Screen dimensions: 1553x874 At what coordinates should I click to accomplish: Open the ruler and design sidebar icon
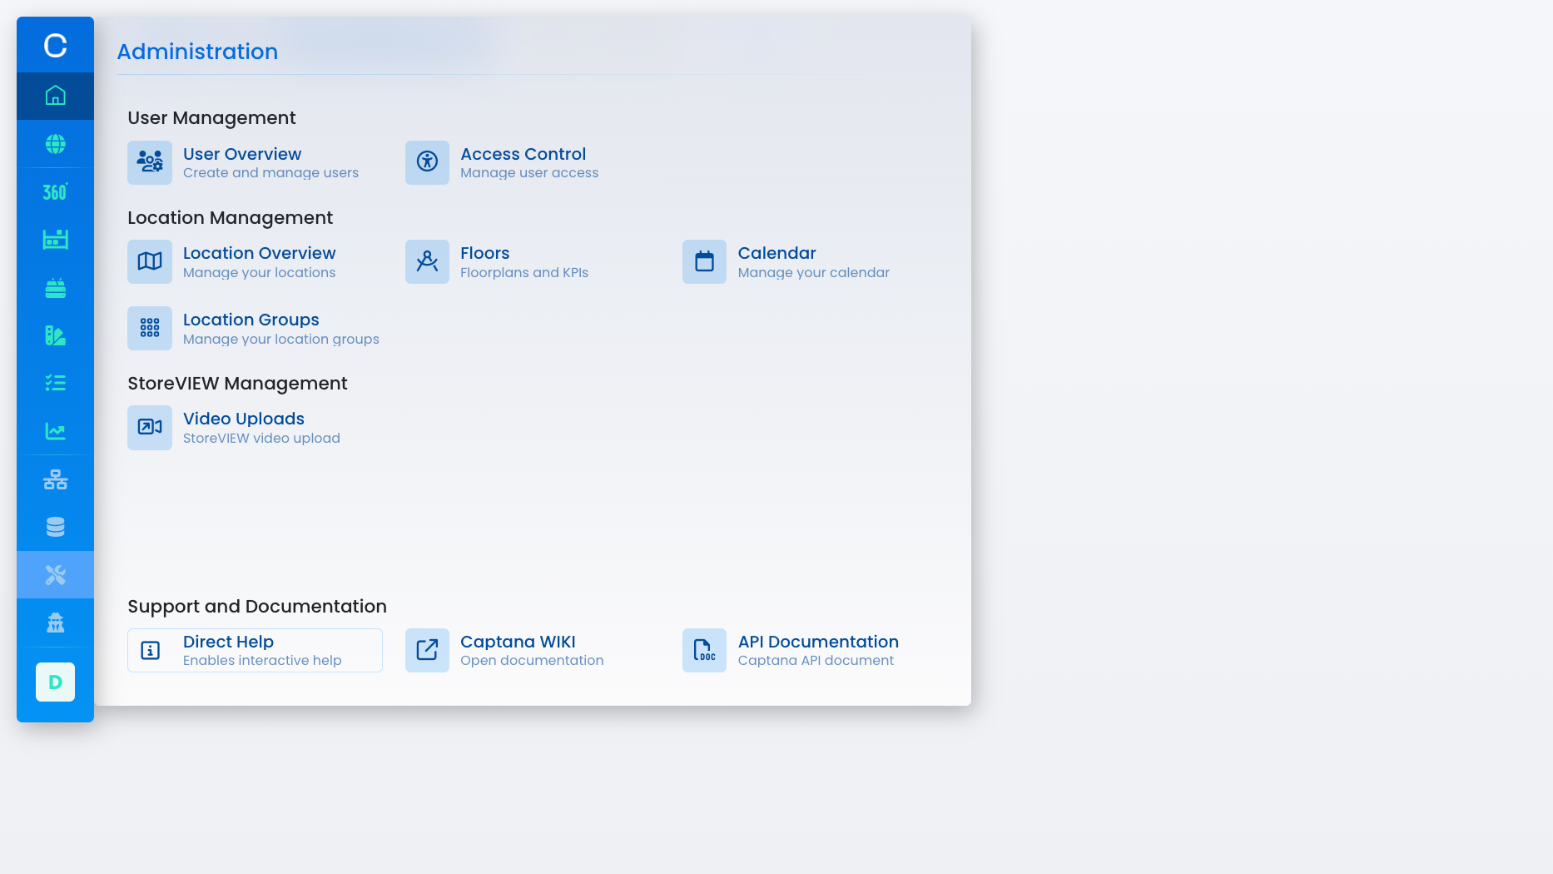tap(55, 336)
